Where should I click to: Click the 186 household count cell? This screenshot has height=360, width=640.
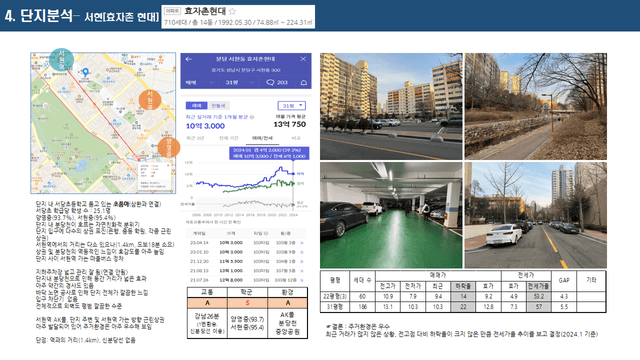[x=362, y=307]
